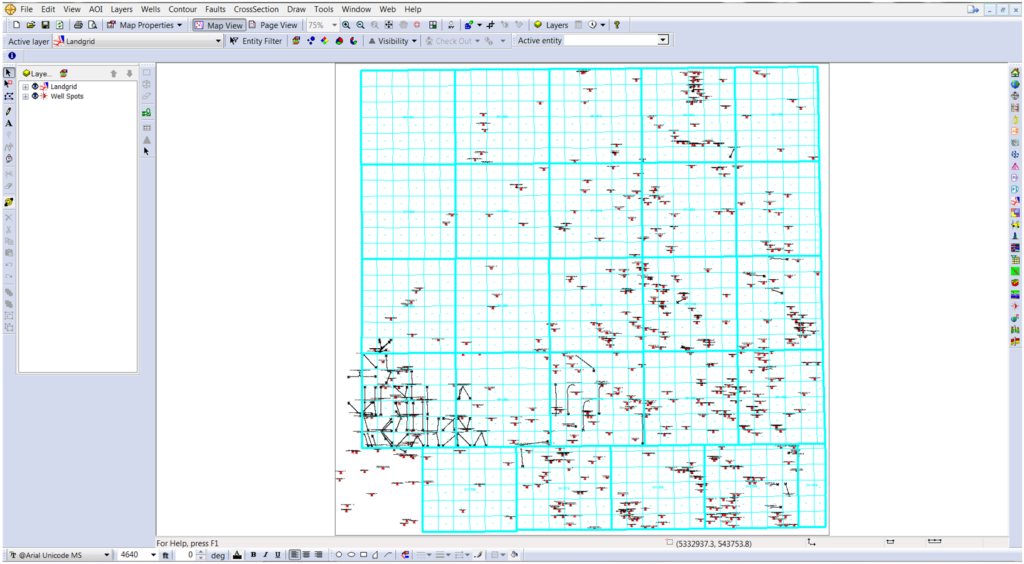This screenshot has width=1024, height=564.
Task: Expand the Well Spots tree node
Action: (25, 96)
